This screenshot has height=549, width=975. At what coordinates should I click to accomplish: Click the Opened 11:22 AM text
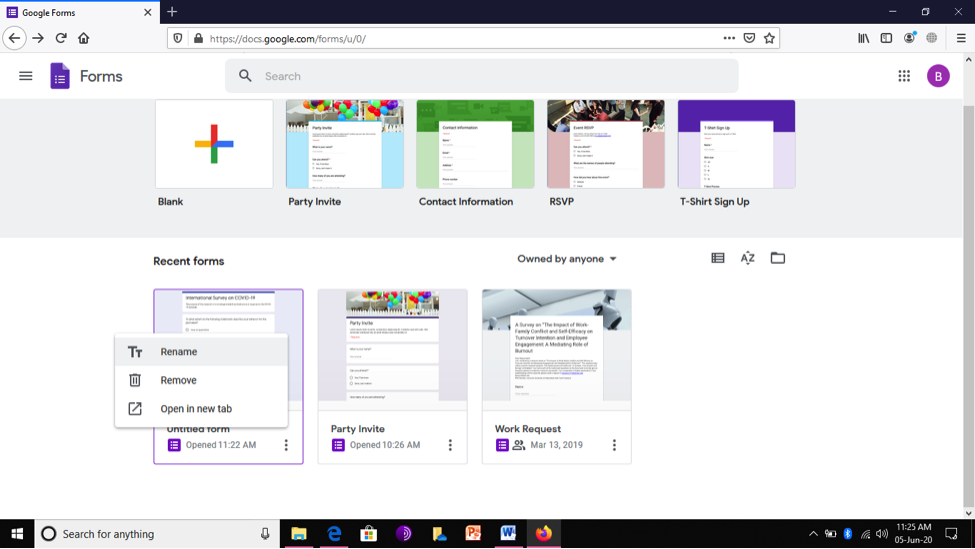(x=221, y=445)
